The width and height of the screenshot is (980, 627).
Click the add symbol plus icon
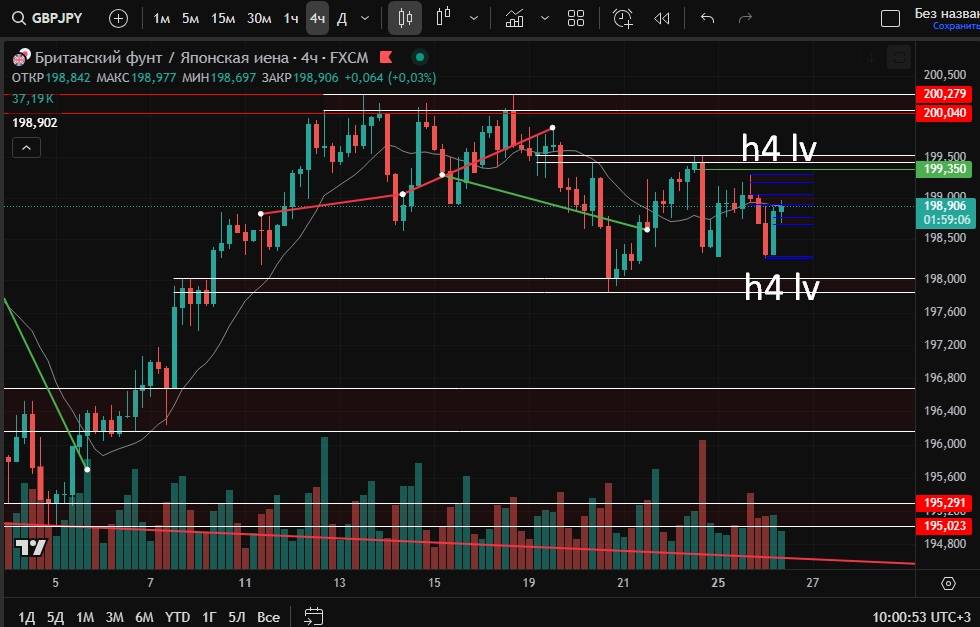[x=118, y=18]
